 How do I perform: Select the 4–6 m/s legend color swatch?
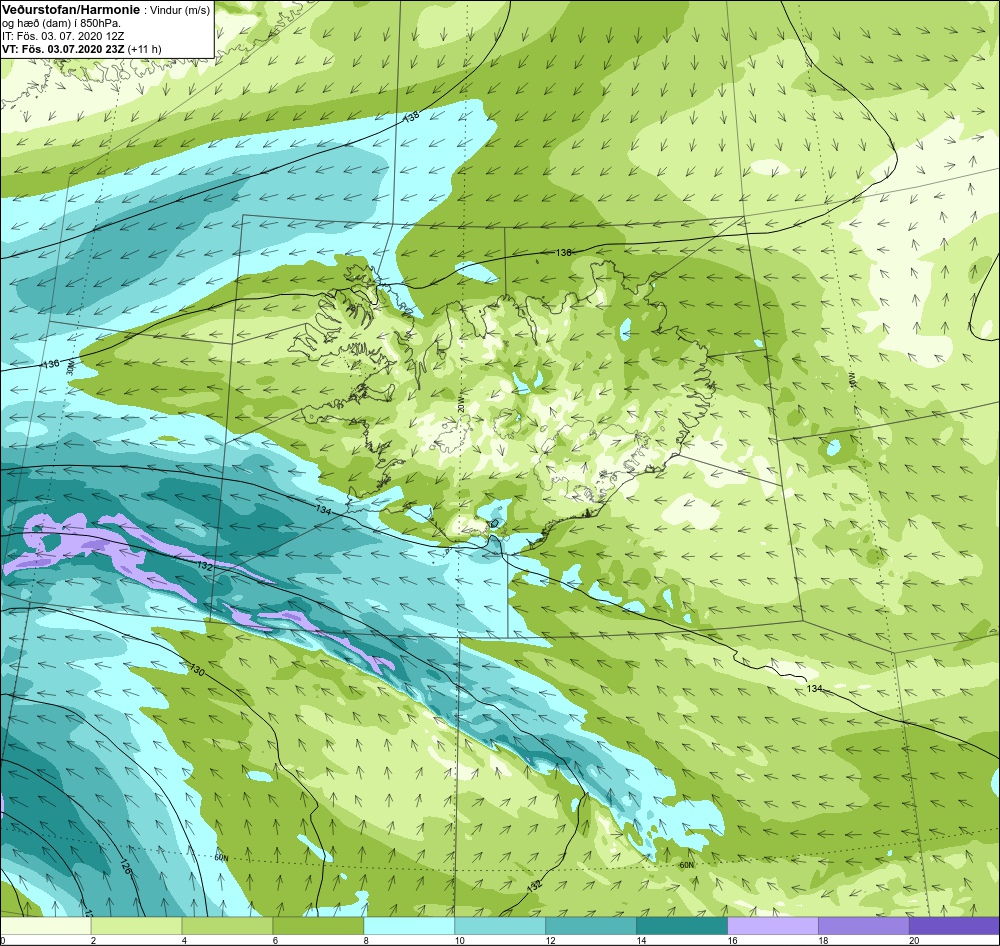pyautogui.click(x=227, y=926)
